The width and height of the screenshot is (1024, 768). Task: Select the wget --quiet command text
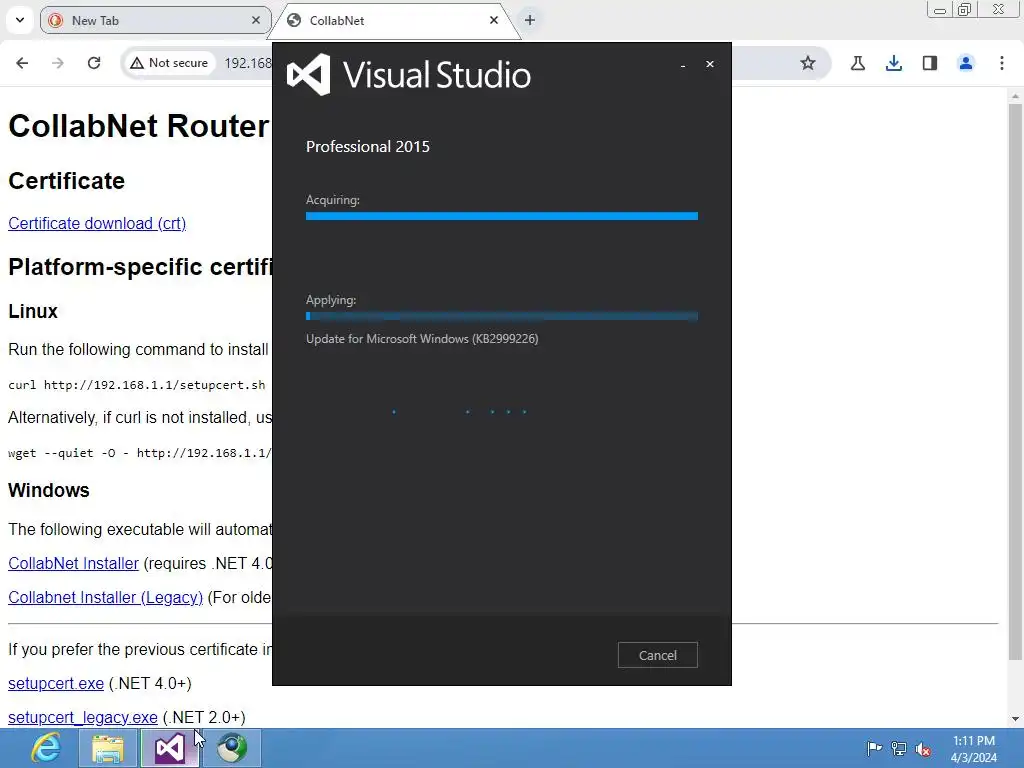pos(139,453)
